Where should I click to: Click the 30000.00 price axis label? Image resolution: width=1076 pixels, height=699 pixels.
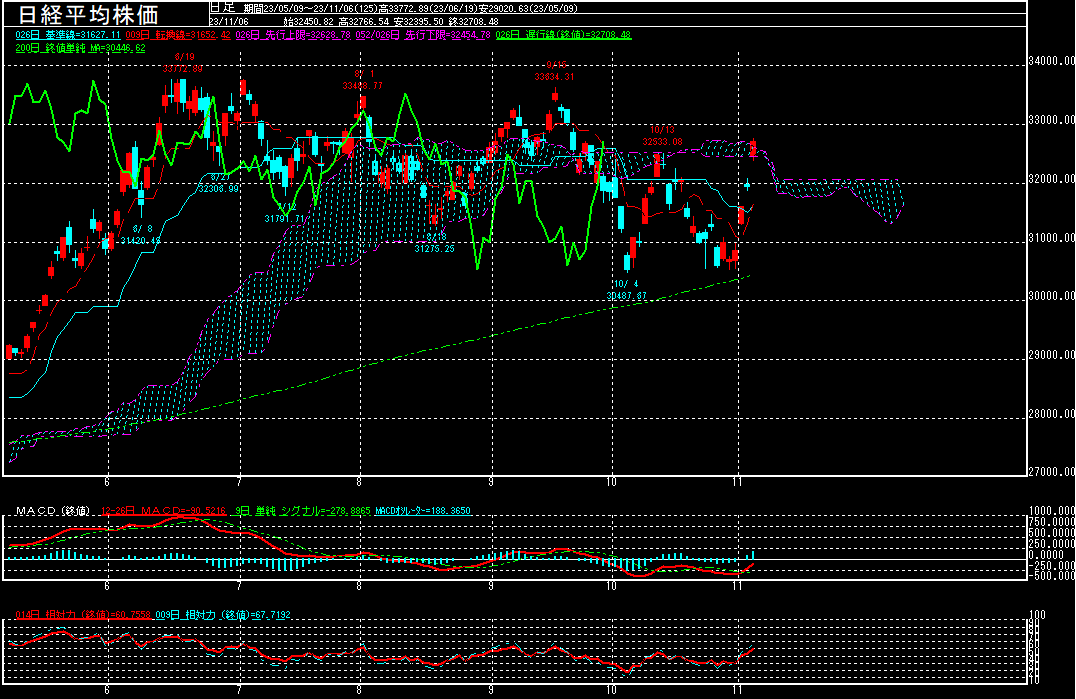1051,296
